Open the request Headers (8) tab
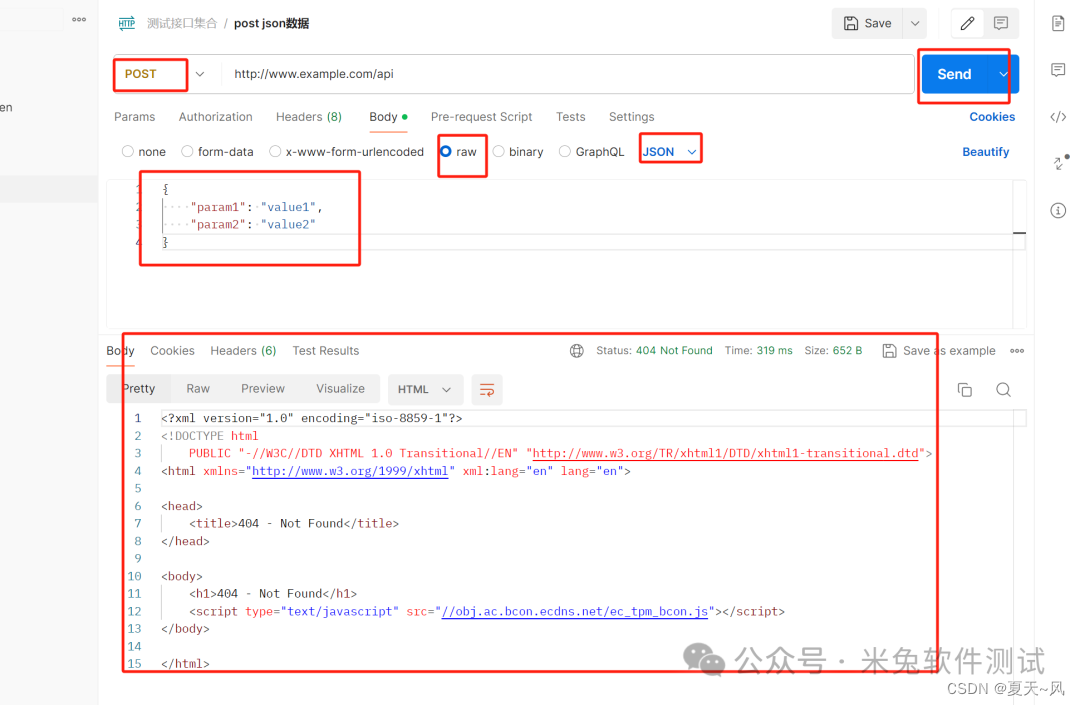 [x=309, y=117]
